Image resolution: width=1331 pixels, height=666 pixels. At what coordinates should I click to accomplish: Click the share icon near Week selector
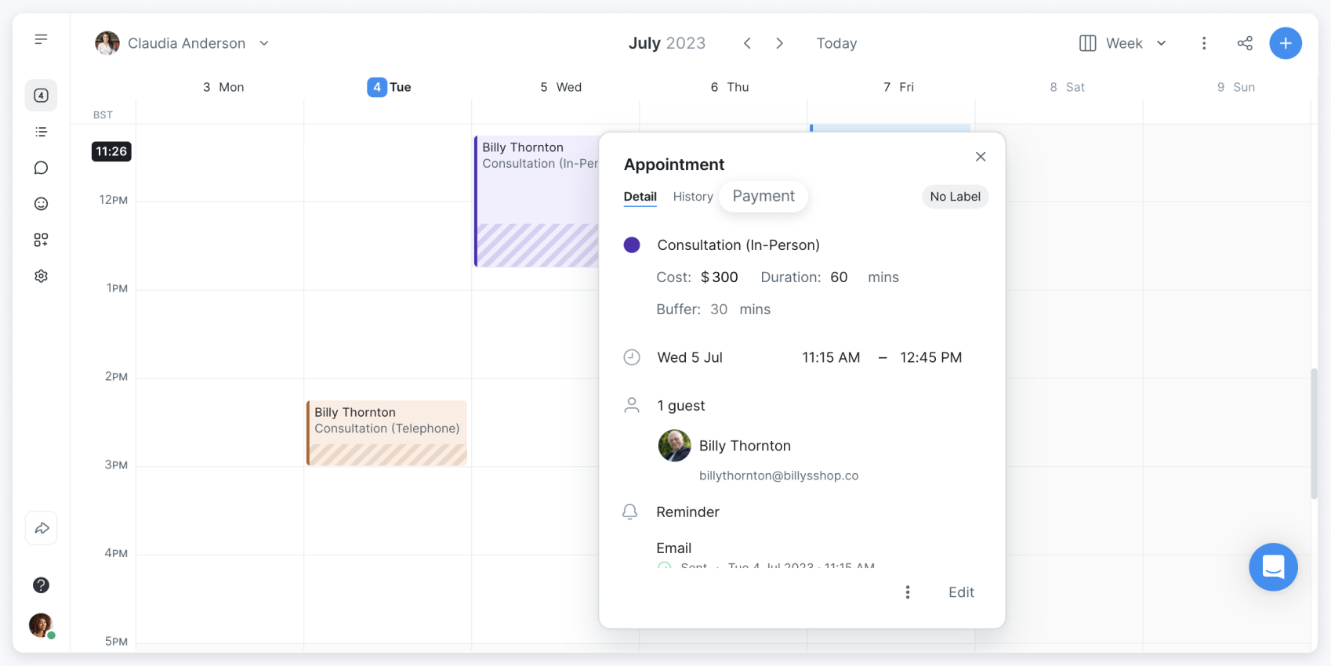point(1244,43)
